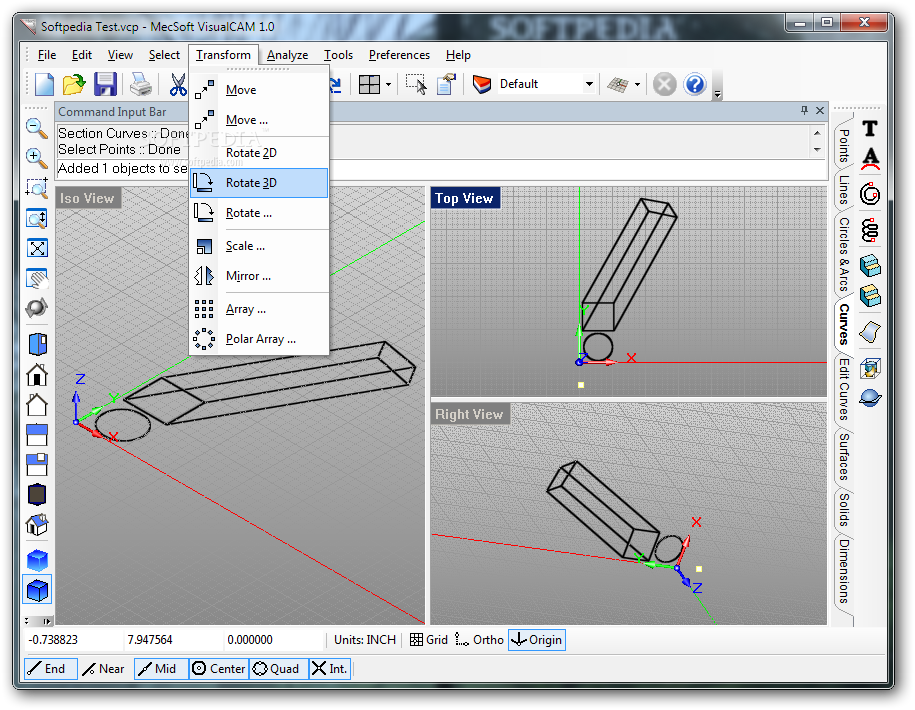Toggle the Grid snap
Screen dimensions: 915x710
pyautogui.click(x=429, y=639)
